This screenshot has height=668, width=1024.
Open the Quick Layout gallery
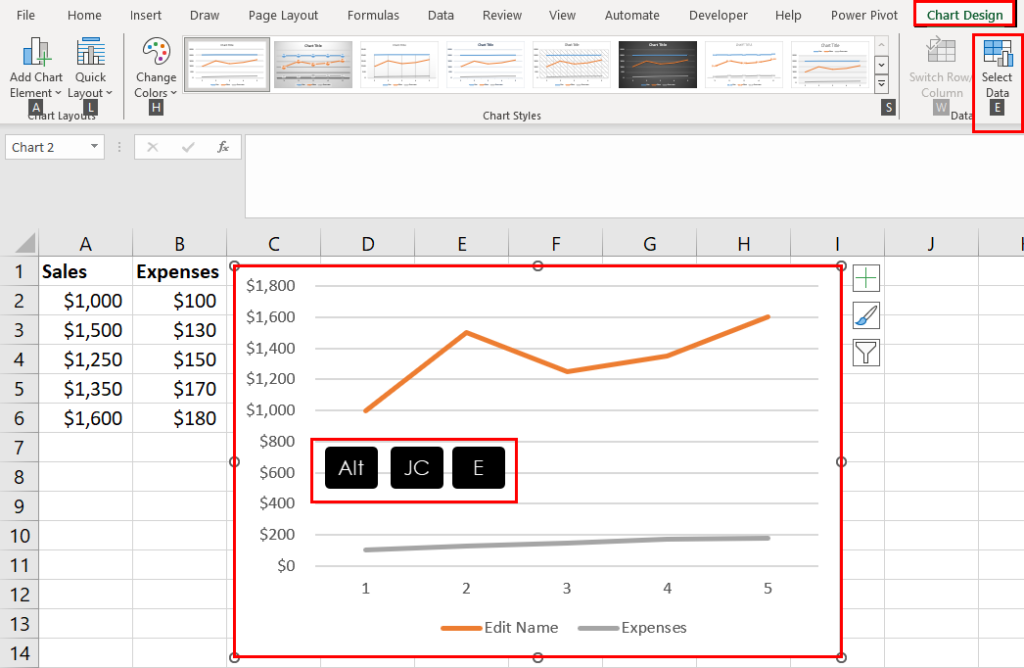point(90,68)
